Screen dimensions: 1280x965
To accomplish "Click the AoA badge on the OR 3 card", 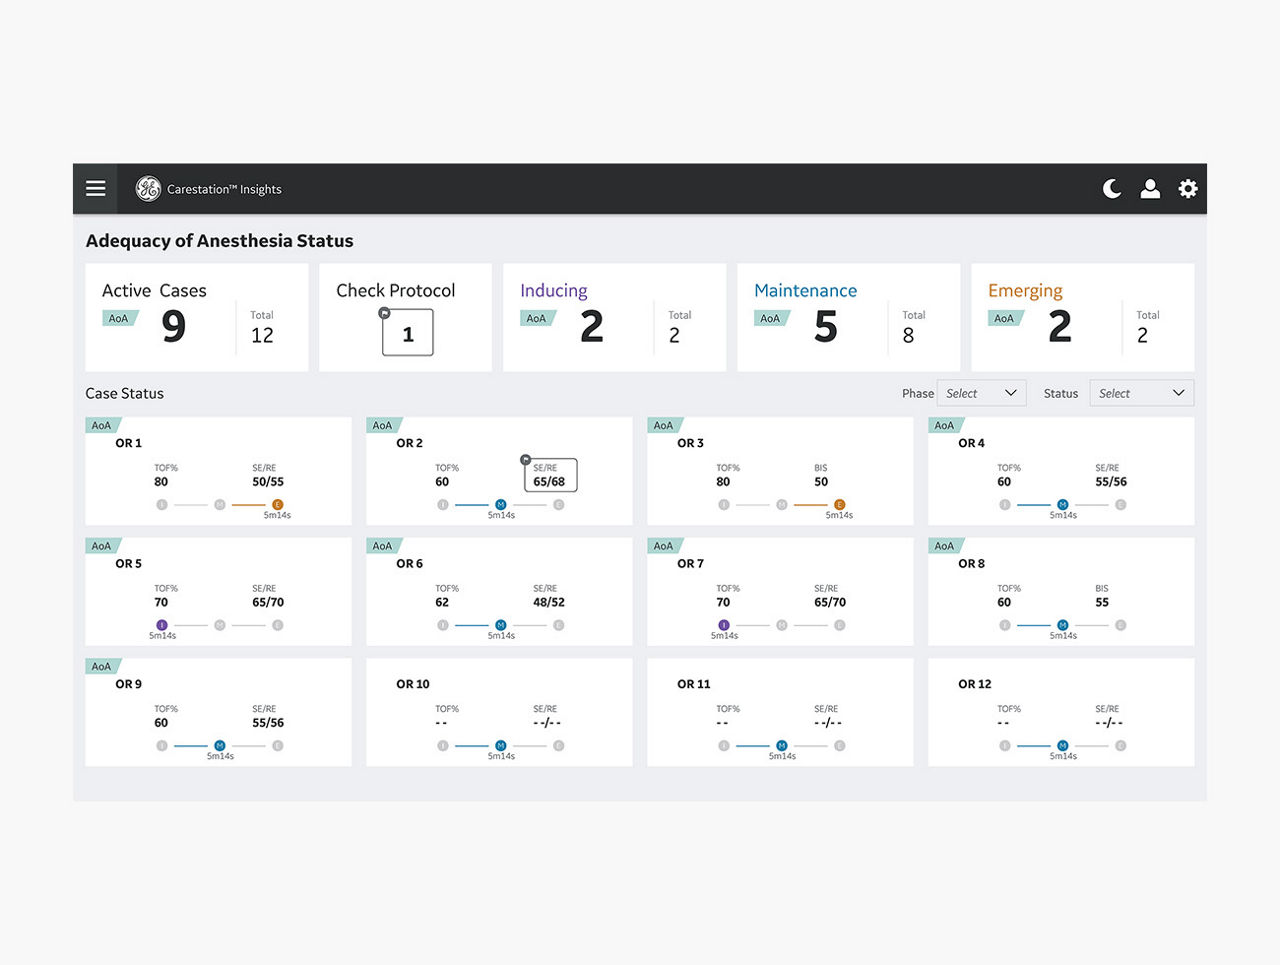I will point(663,426).
